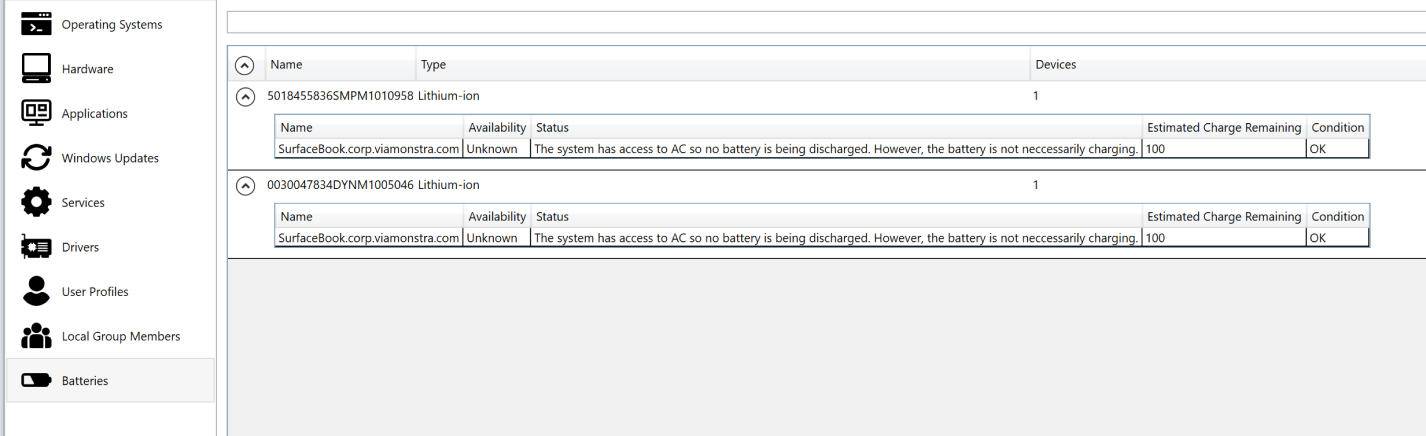Click the User Profiles person icon
This screenshot has height=436, width=1426.
pyautogui.click(x=36, y=291)
